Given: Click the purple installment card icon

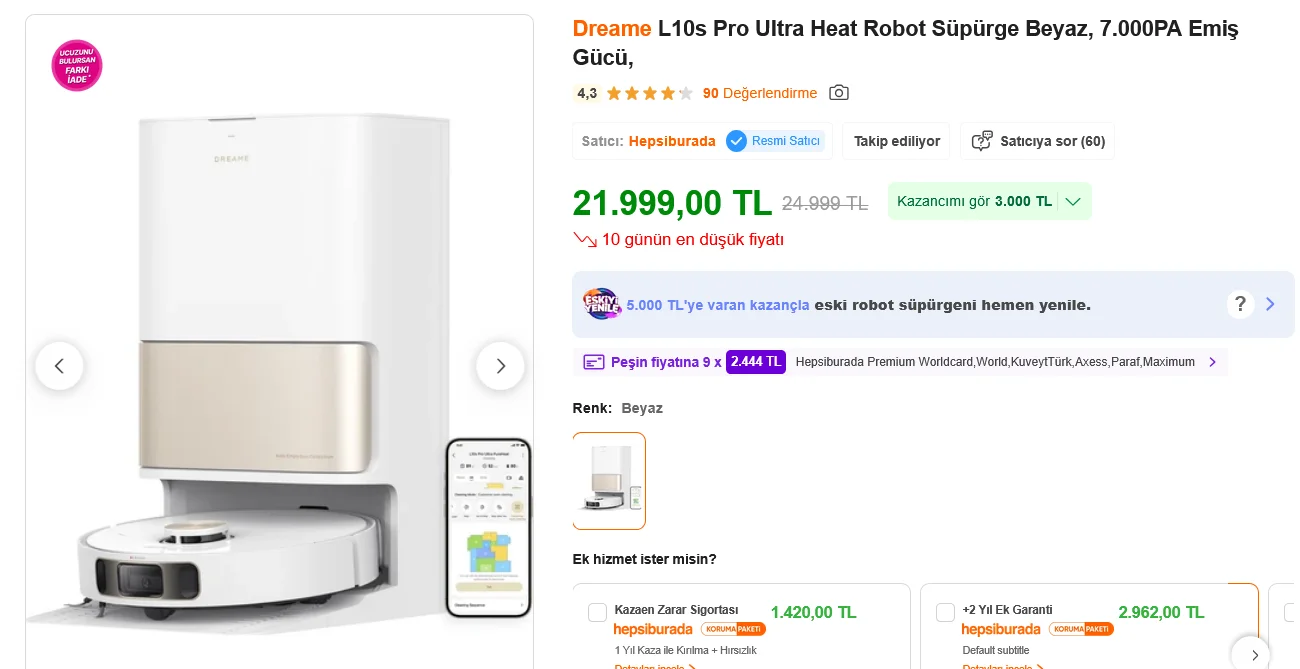Looking at the screenshot, I should [x=594, y=362].
